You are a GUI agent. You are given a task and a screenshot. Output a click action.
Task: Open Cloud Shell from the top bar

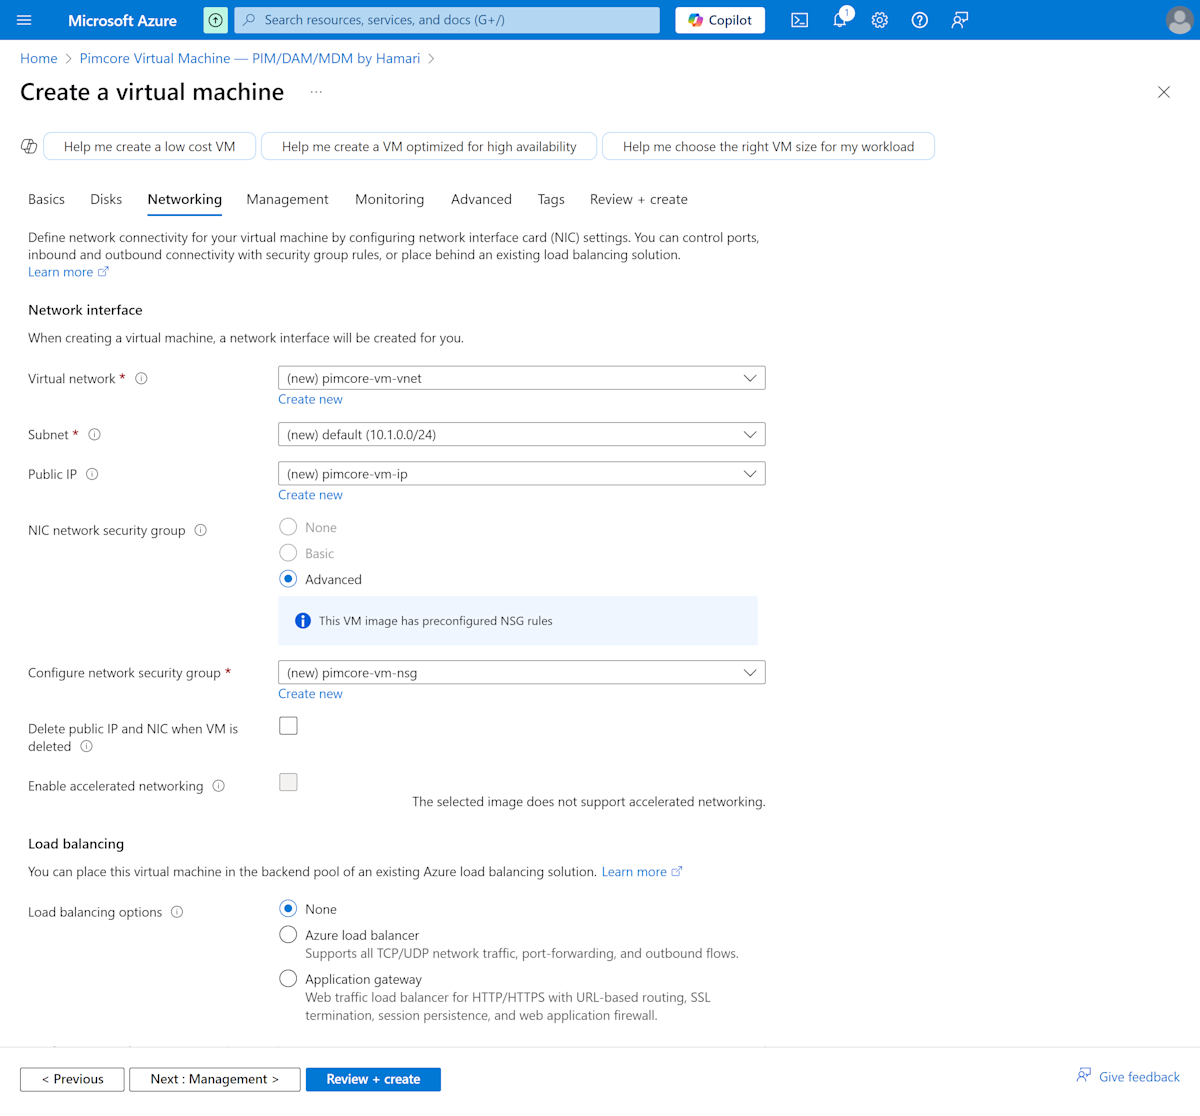point(800,20)
